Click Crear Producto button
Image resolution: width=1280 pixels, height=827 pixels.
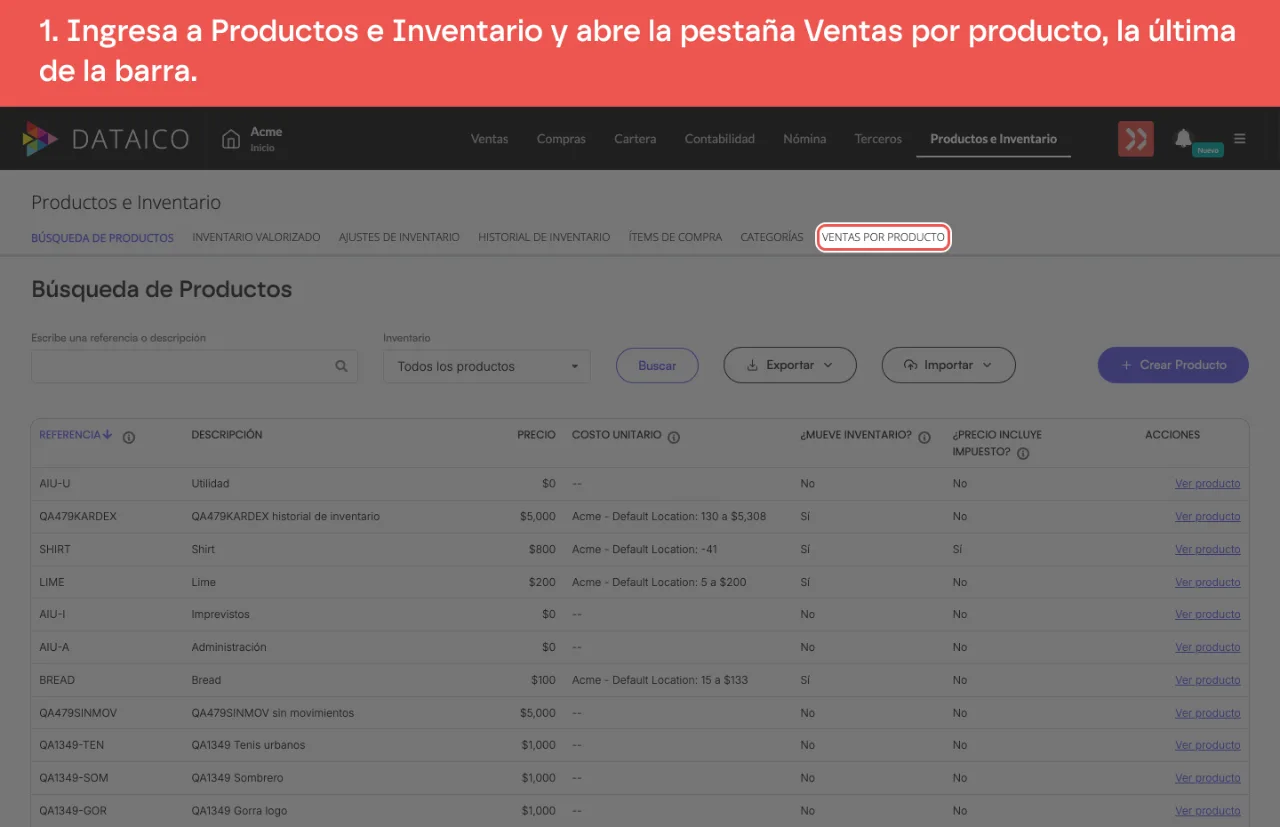[x=1173, y=365]
